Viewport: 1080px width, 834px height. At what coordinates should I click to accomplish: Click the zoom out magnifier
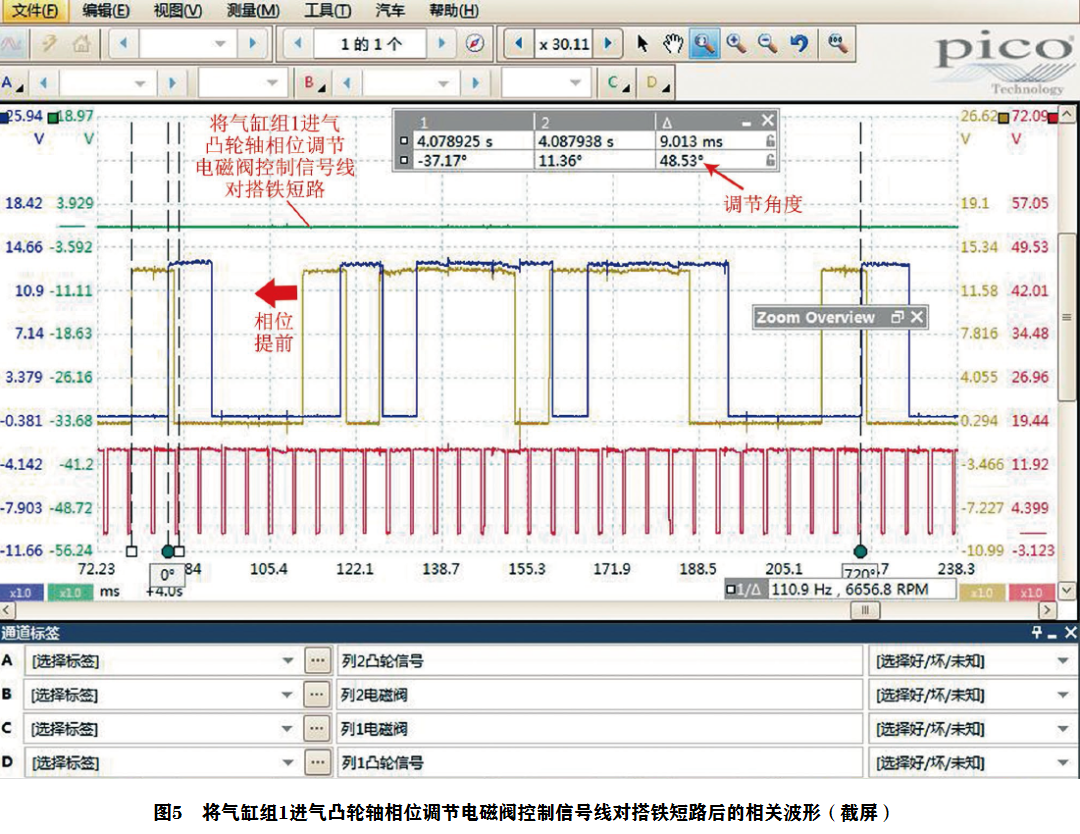[x=767, y=43]
